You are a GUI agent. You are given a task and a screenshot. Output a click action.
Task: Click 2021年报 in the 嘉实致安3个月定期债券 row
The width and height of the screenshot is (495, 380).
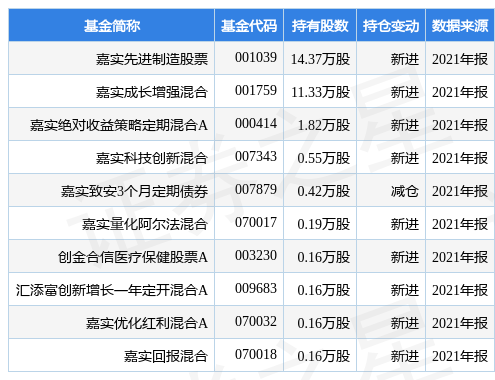460,191
